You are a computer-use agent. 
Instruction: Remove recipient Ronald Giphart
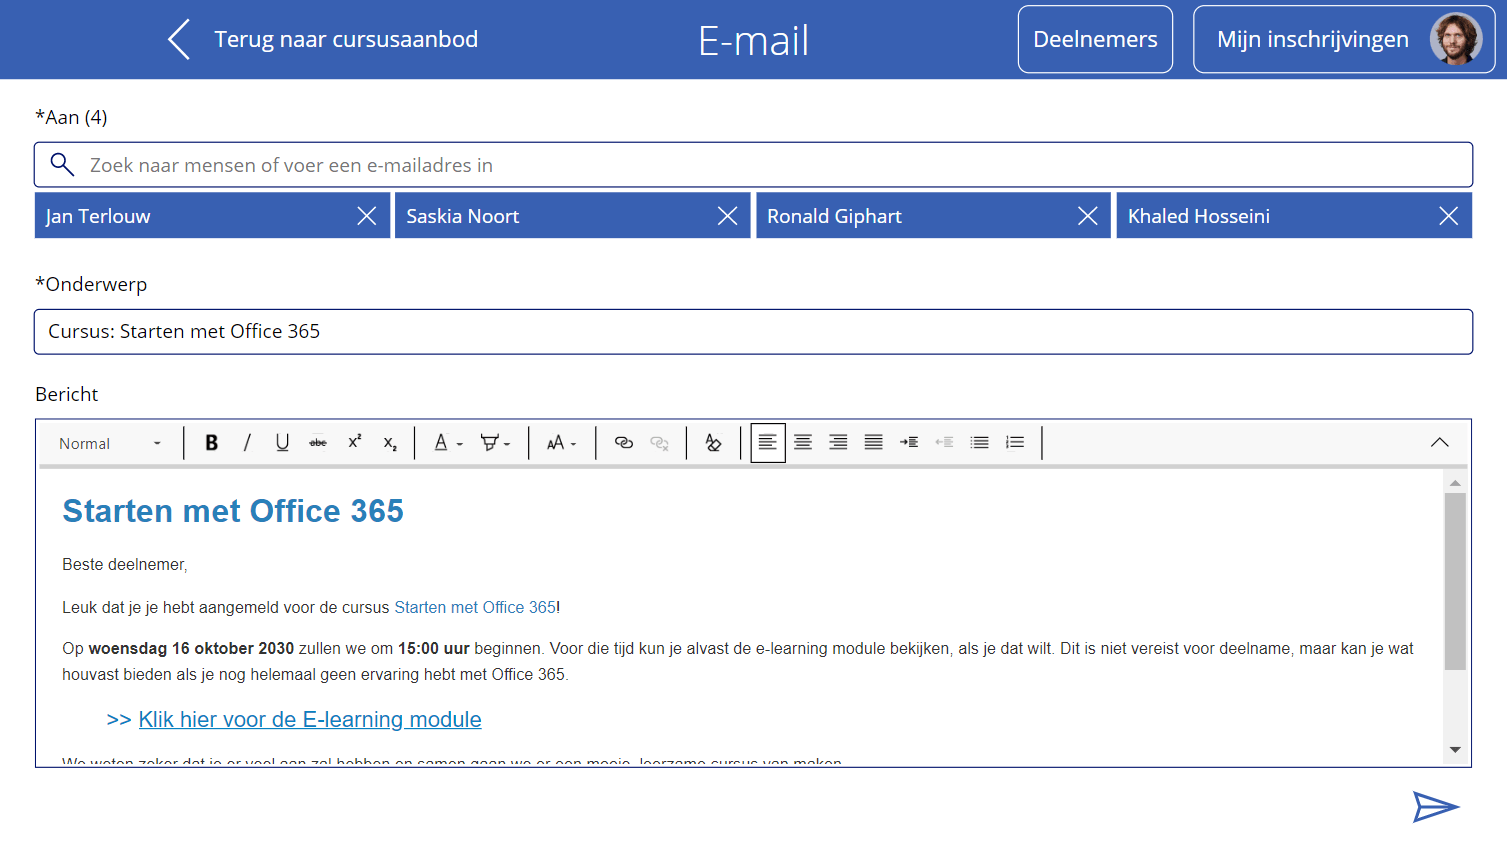tap(1088, 216)
